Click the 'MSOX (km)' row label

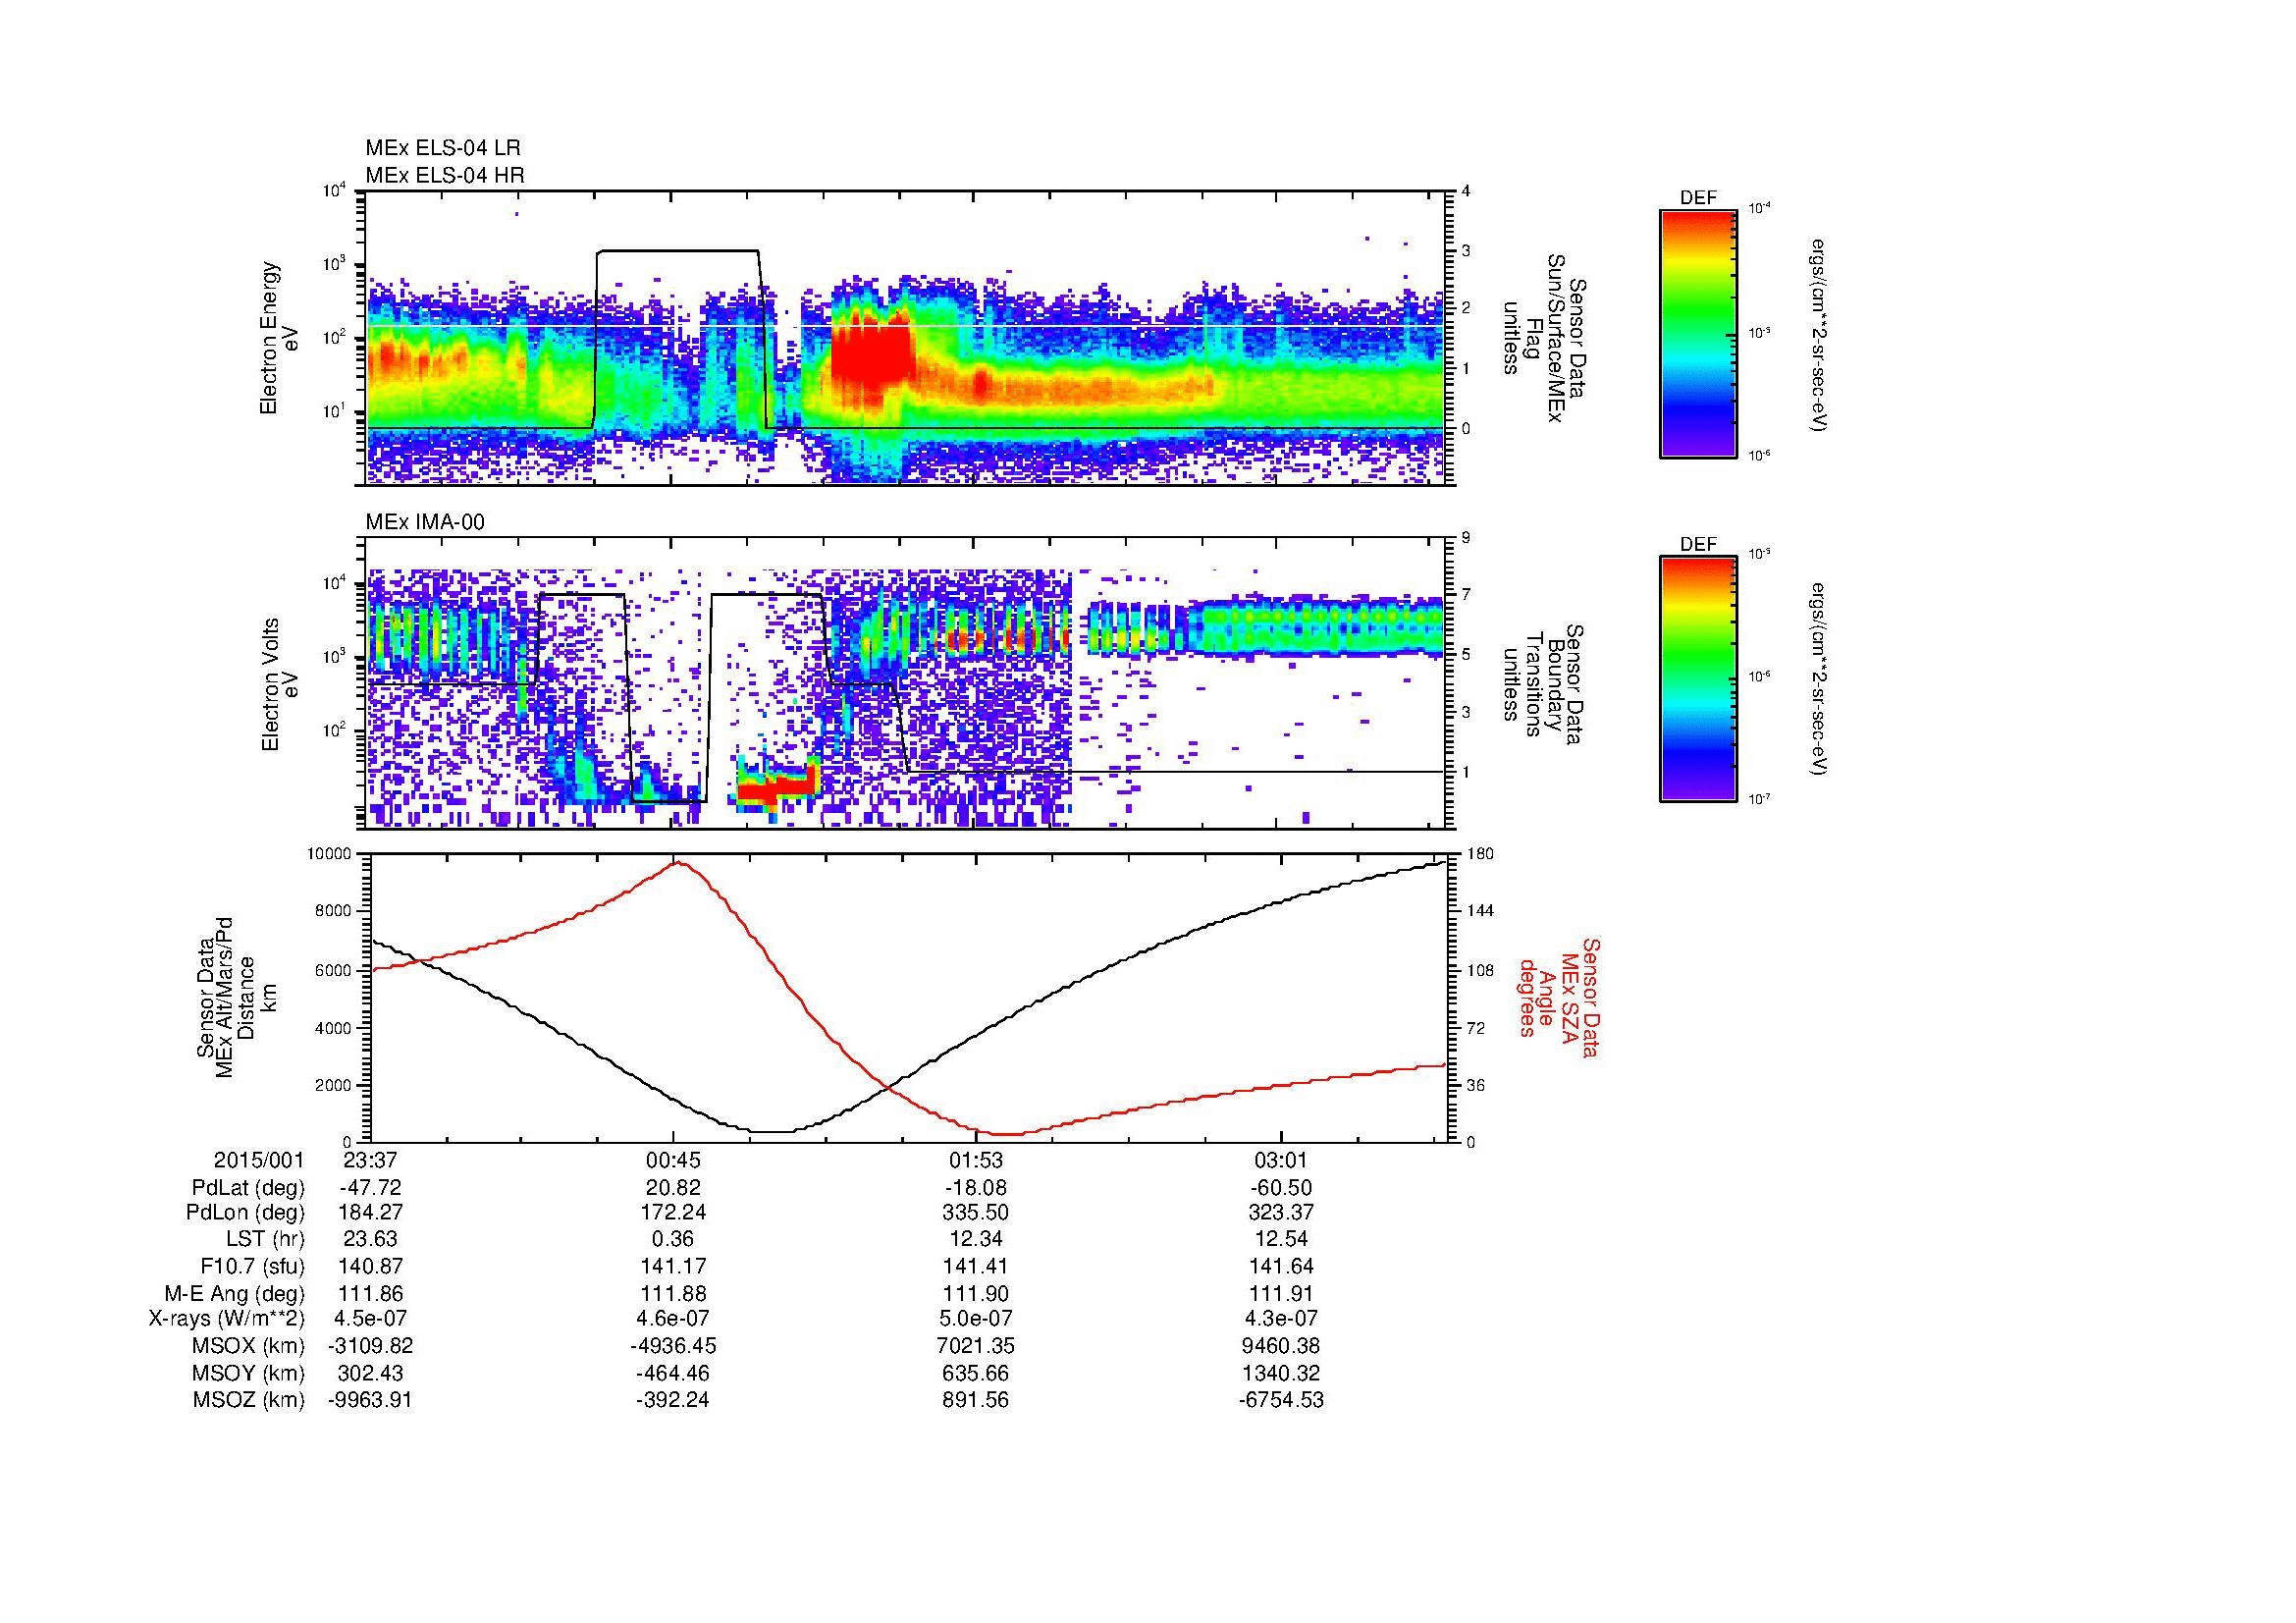tap(250, 1346)
